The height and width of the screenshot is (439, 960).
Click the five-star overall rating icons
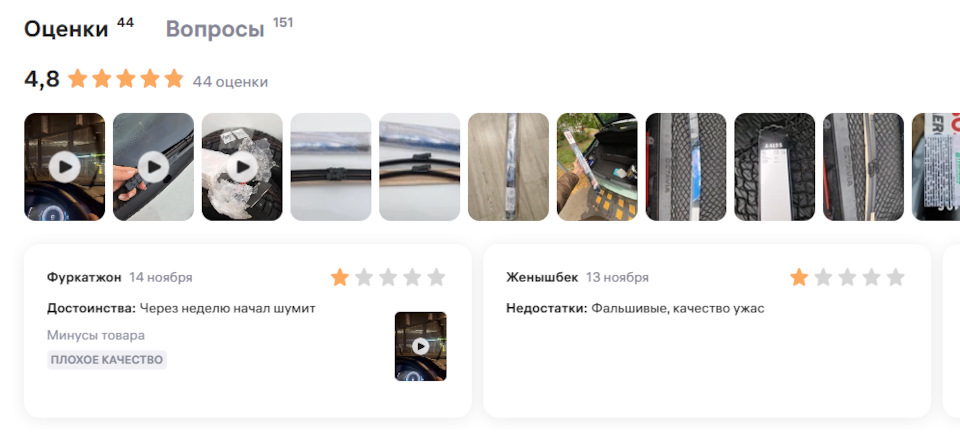click(126, 79)
